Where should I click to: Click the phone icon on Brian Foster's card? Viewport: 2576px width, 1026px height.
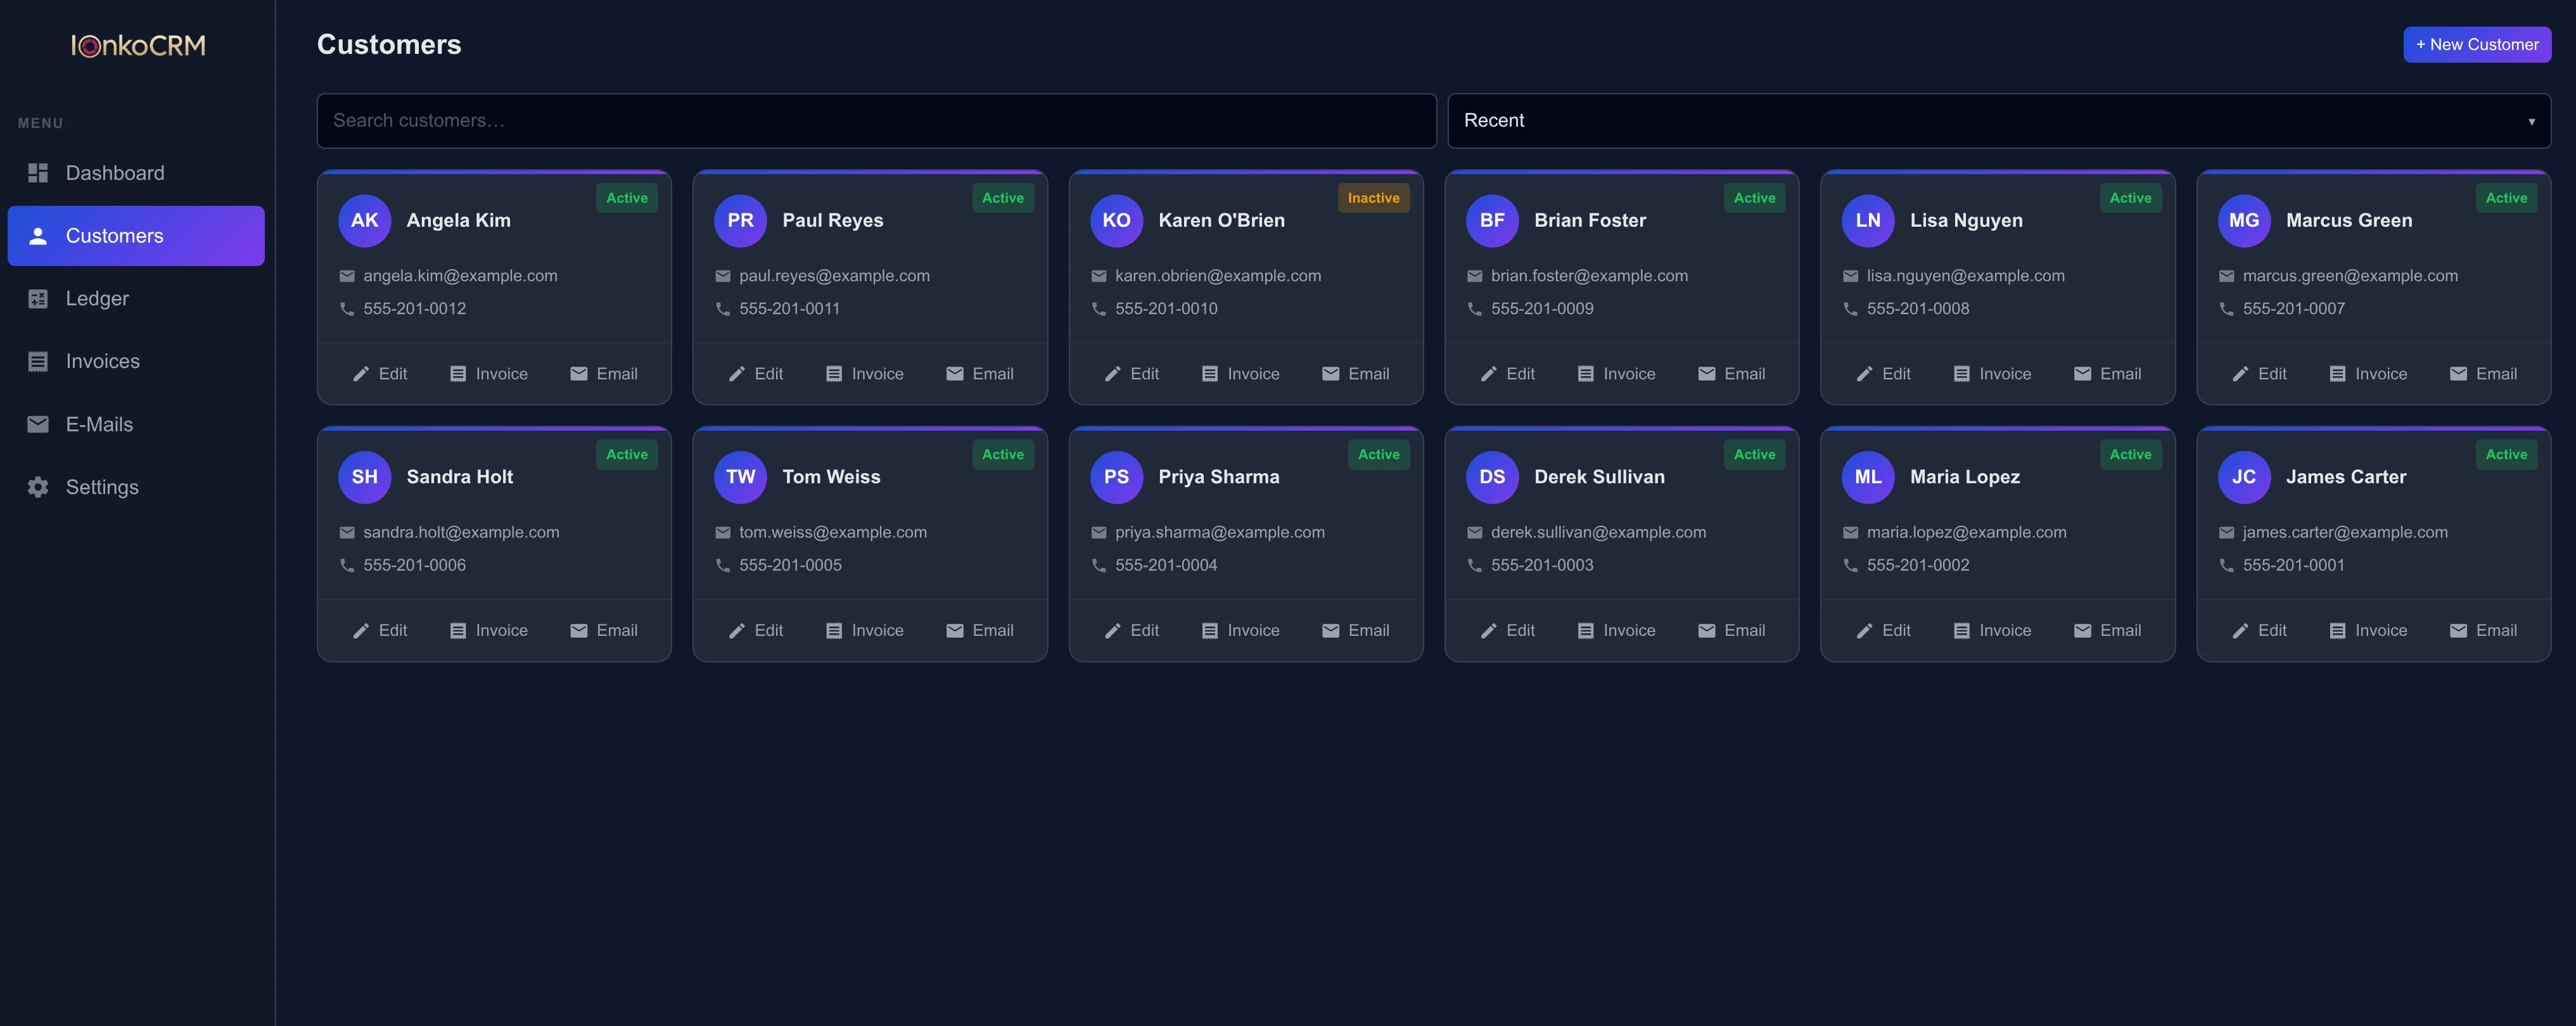coord(1474,309)
